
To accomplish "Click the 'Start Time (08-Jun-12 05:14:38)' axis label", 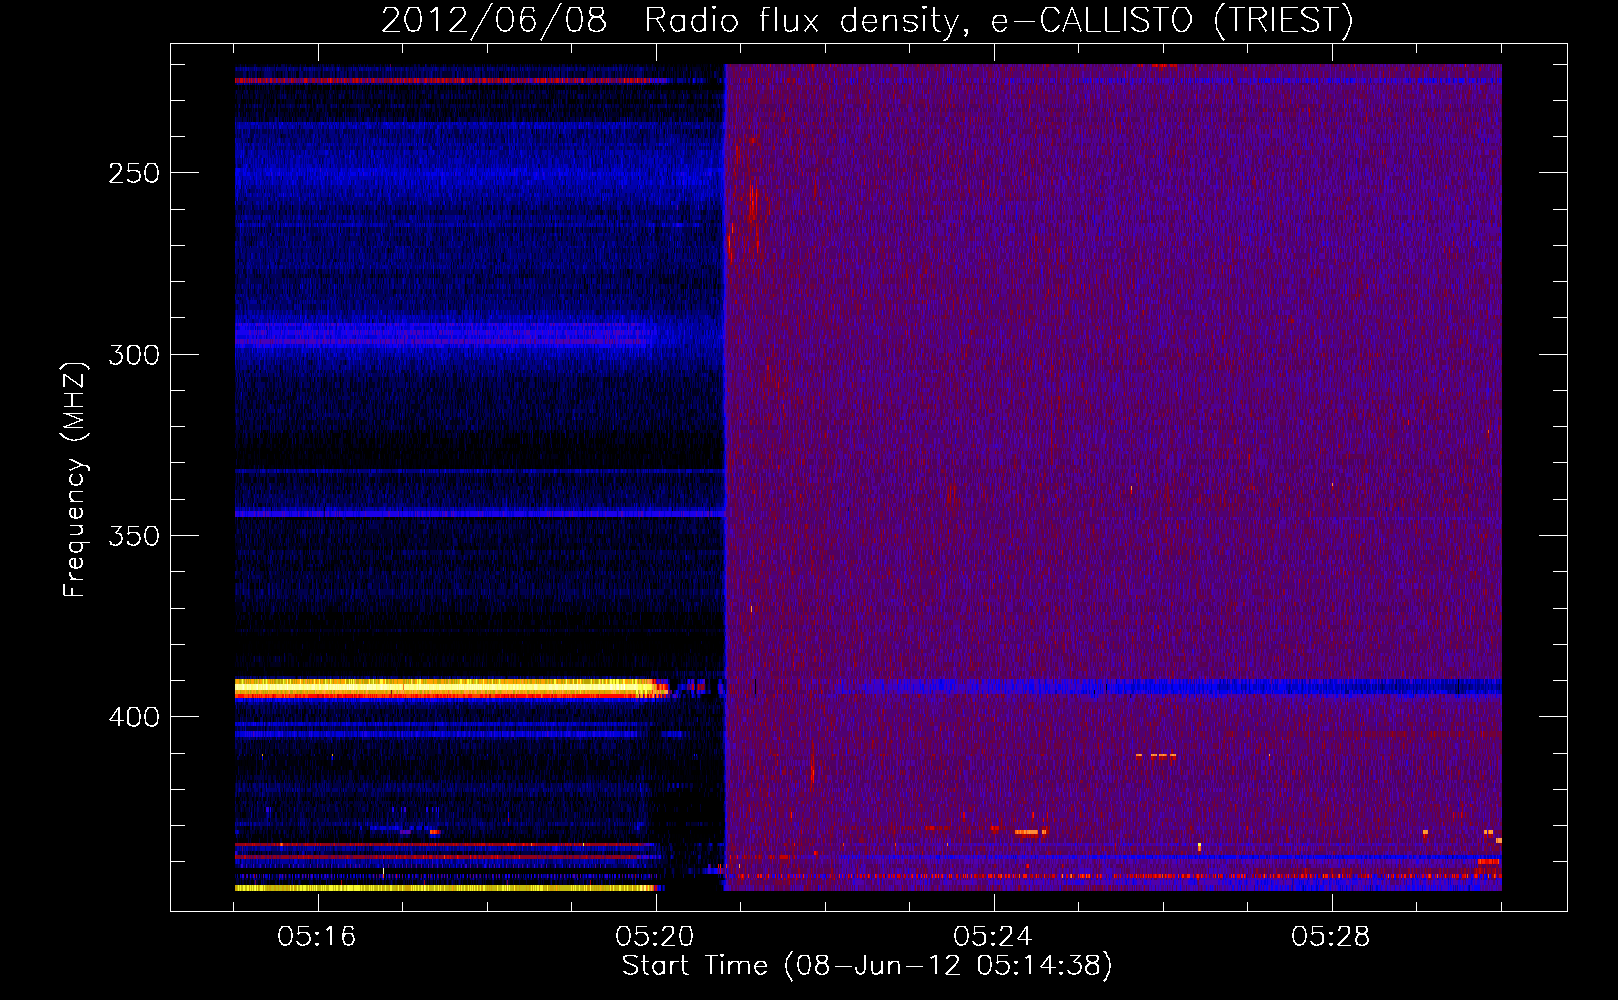I will click(x=867, y=966).
